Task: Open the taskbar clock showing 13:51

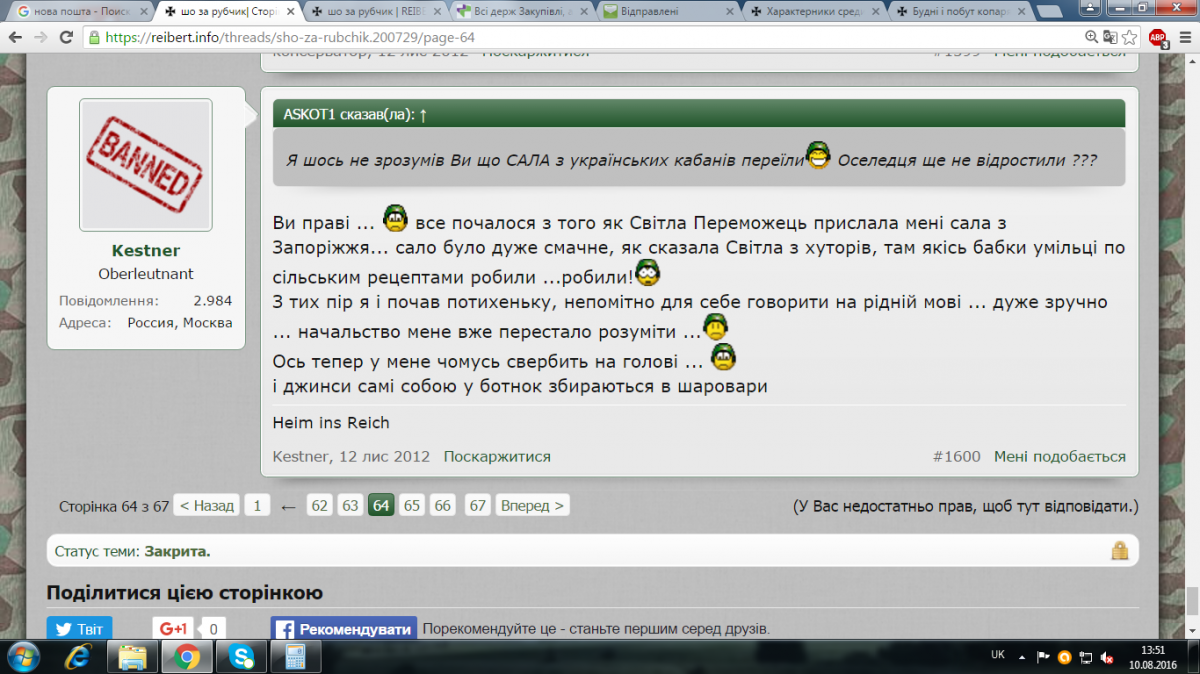Action: [1153, 657]
